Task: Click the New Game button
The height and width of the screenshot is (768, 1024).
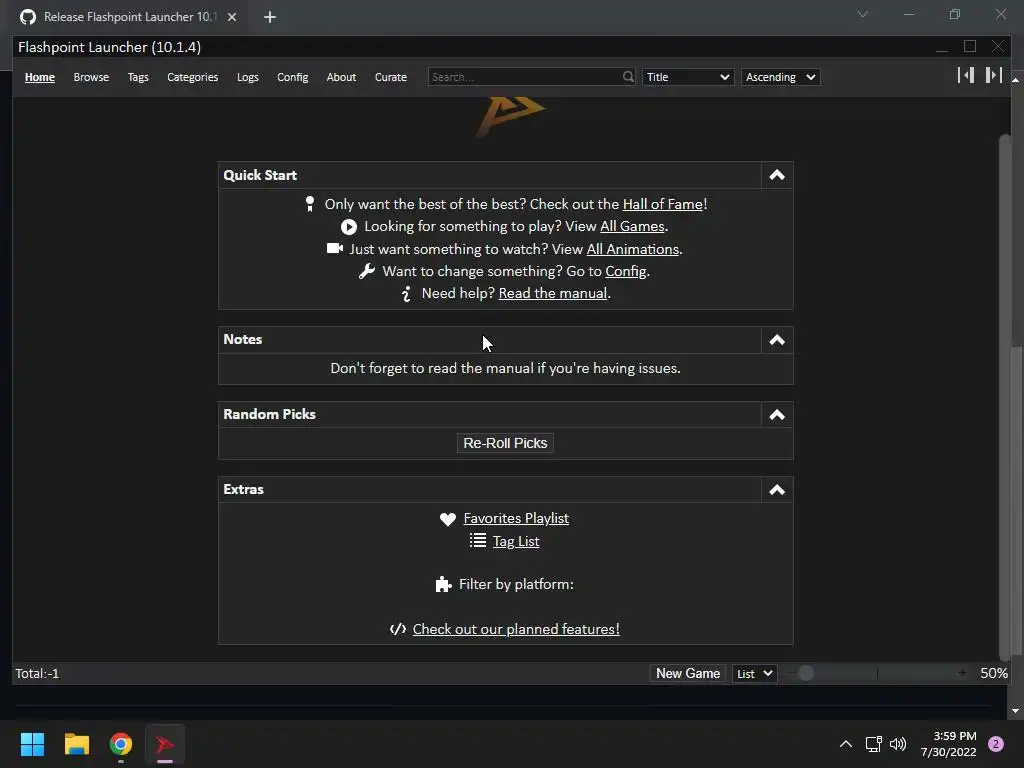Action: (x=688, y=673)
